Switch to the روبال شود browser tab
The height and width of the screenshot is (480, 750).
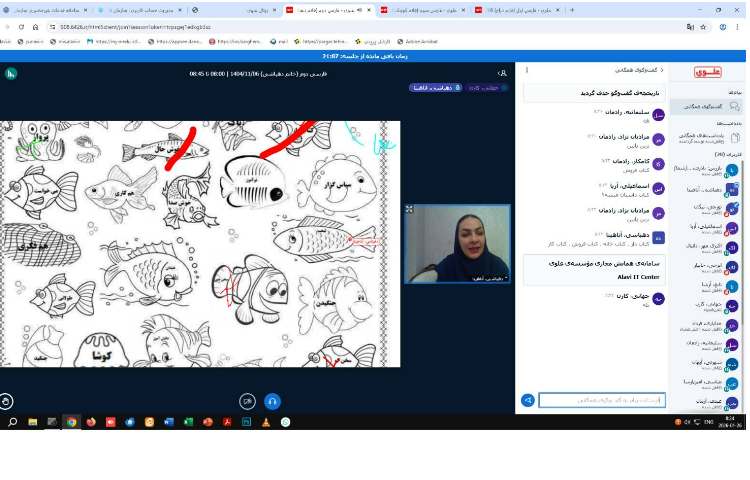(233, 10)
